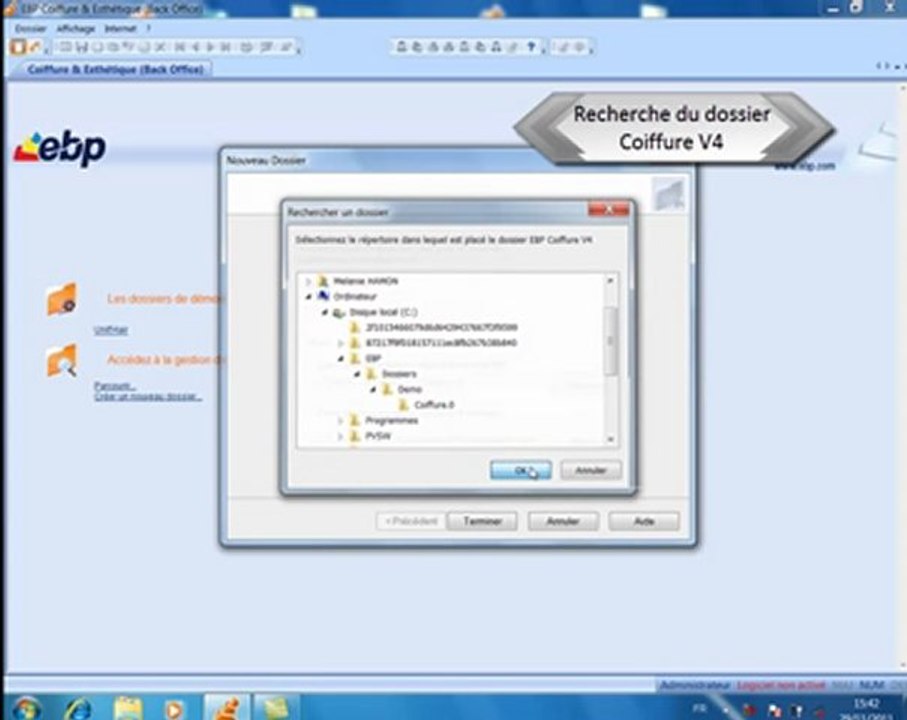Select the PVSW folder in the tree
Image resolution: width=907 pixels, height=720 pixels.
378,436
